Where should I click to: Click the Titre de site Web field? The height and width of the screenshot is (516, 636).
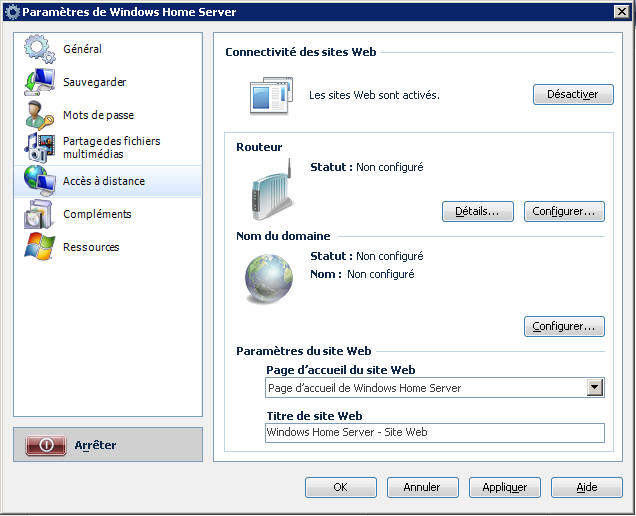(x=434, y=433)
